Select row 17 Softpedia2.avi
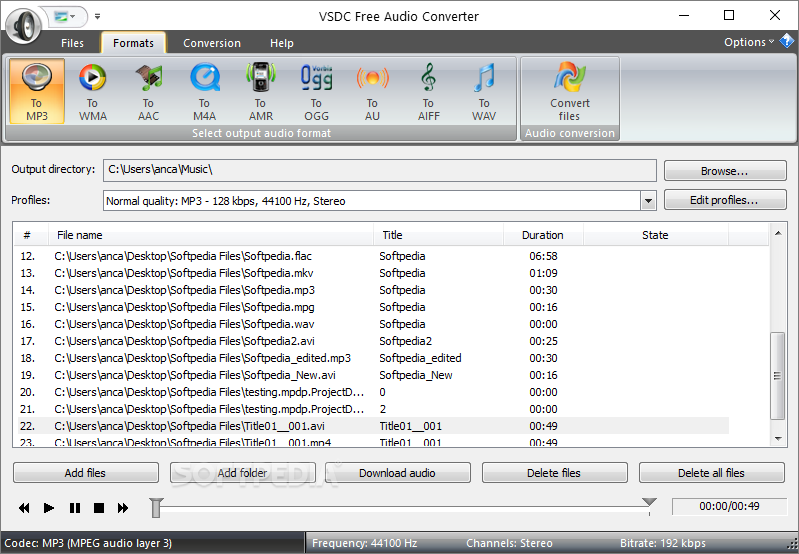 [x=373, y=341]
